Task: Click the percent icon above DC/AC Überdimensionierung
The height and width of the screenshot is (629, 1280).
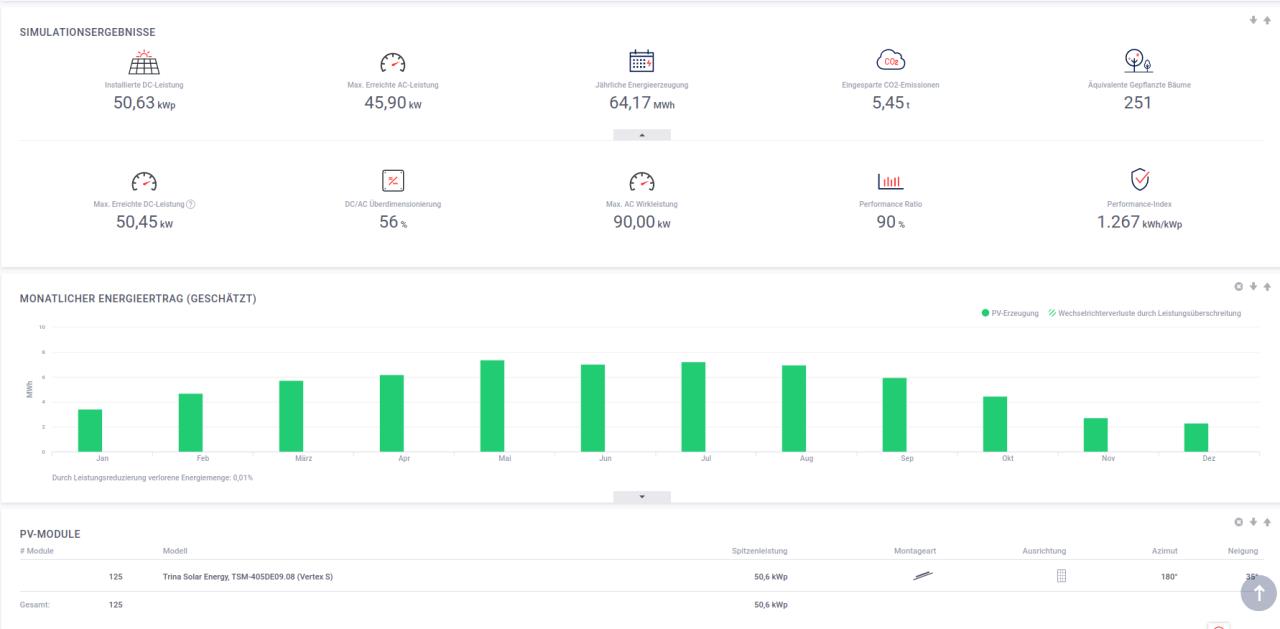Action: pyautogui.click(x=393, y=180)
